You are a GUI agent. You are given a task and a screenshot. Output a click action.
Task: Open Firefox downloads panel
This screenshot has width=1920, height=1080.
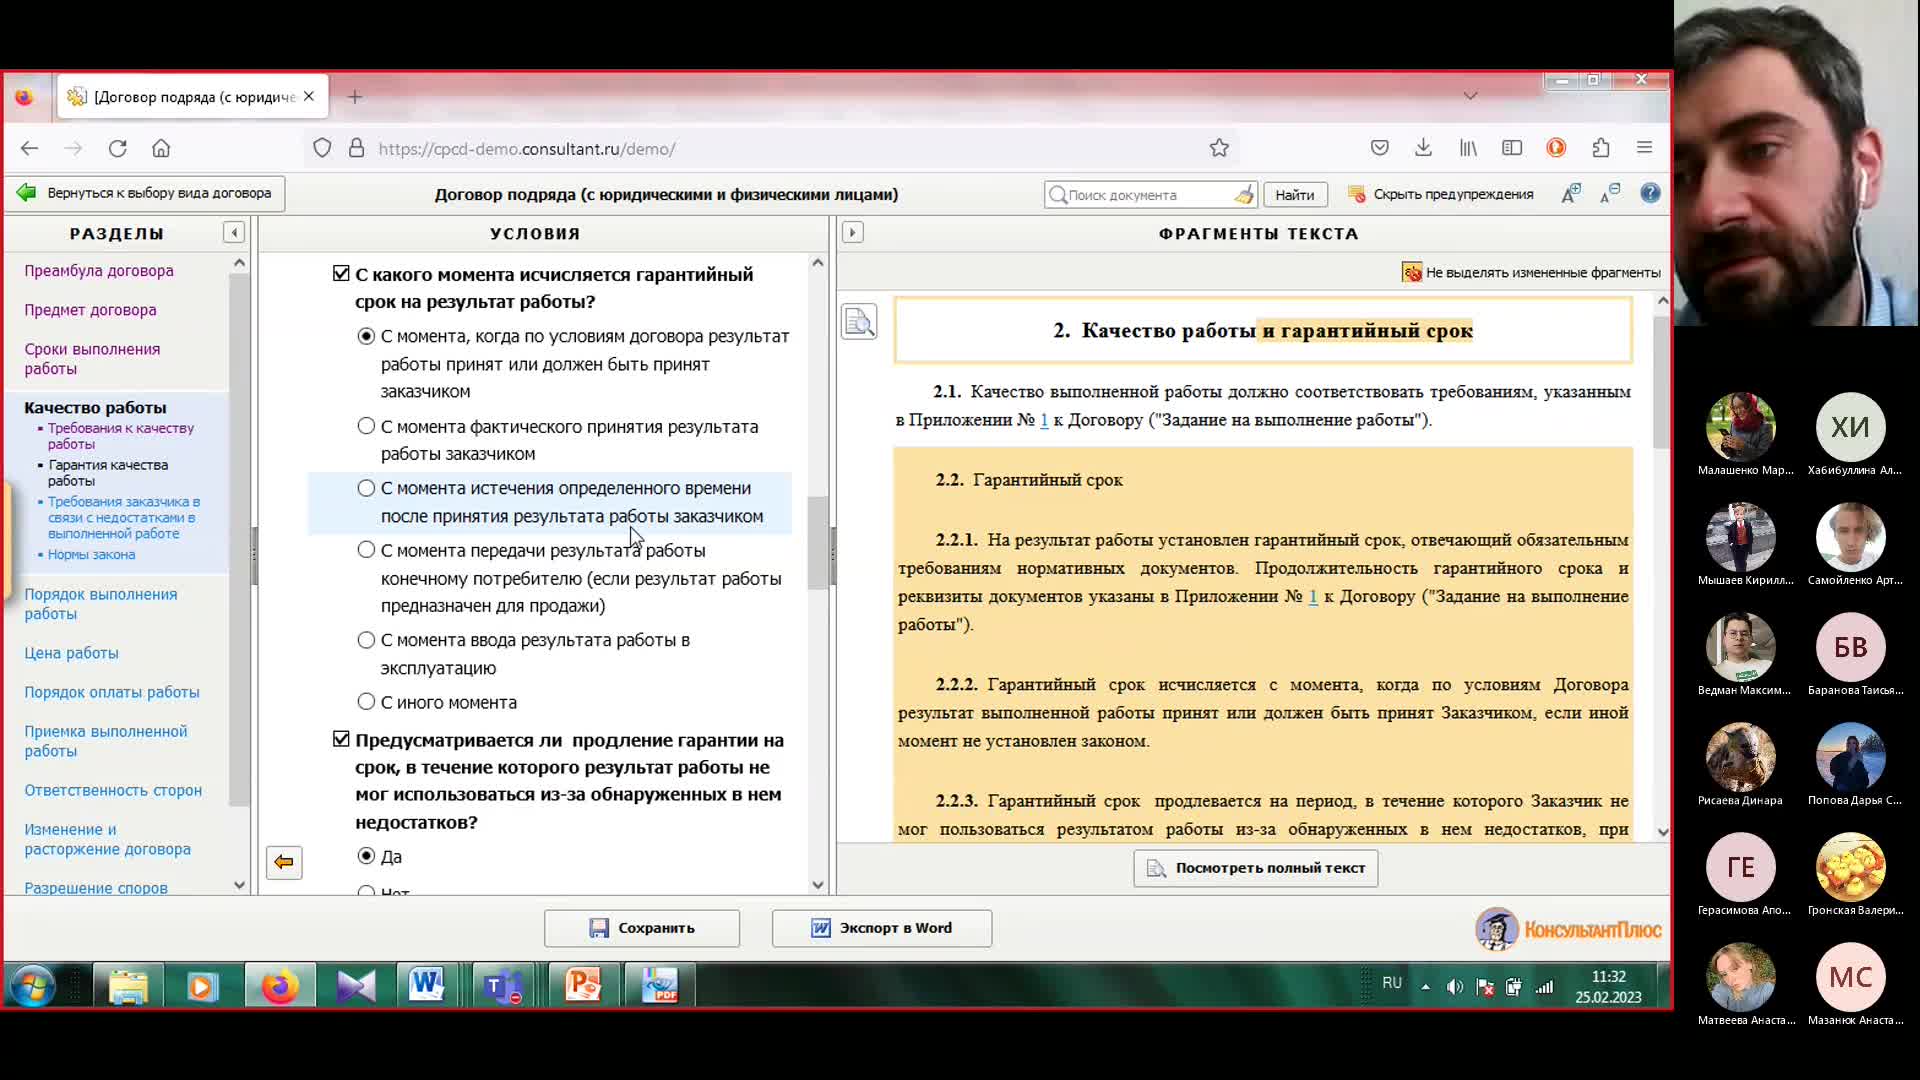click(x=1424, y=148)
